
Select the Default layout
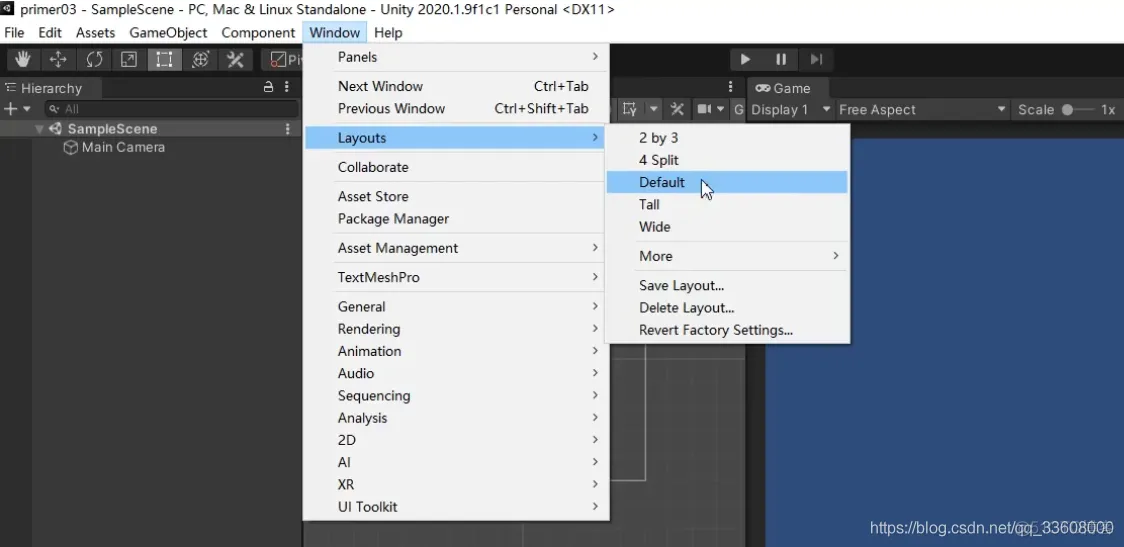(x=727, y=183)
